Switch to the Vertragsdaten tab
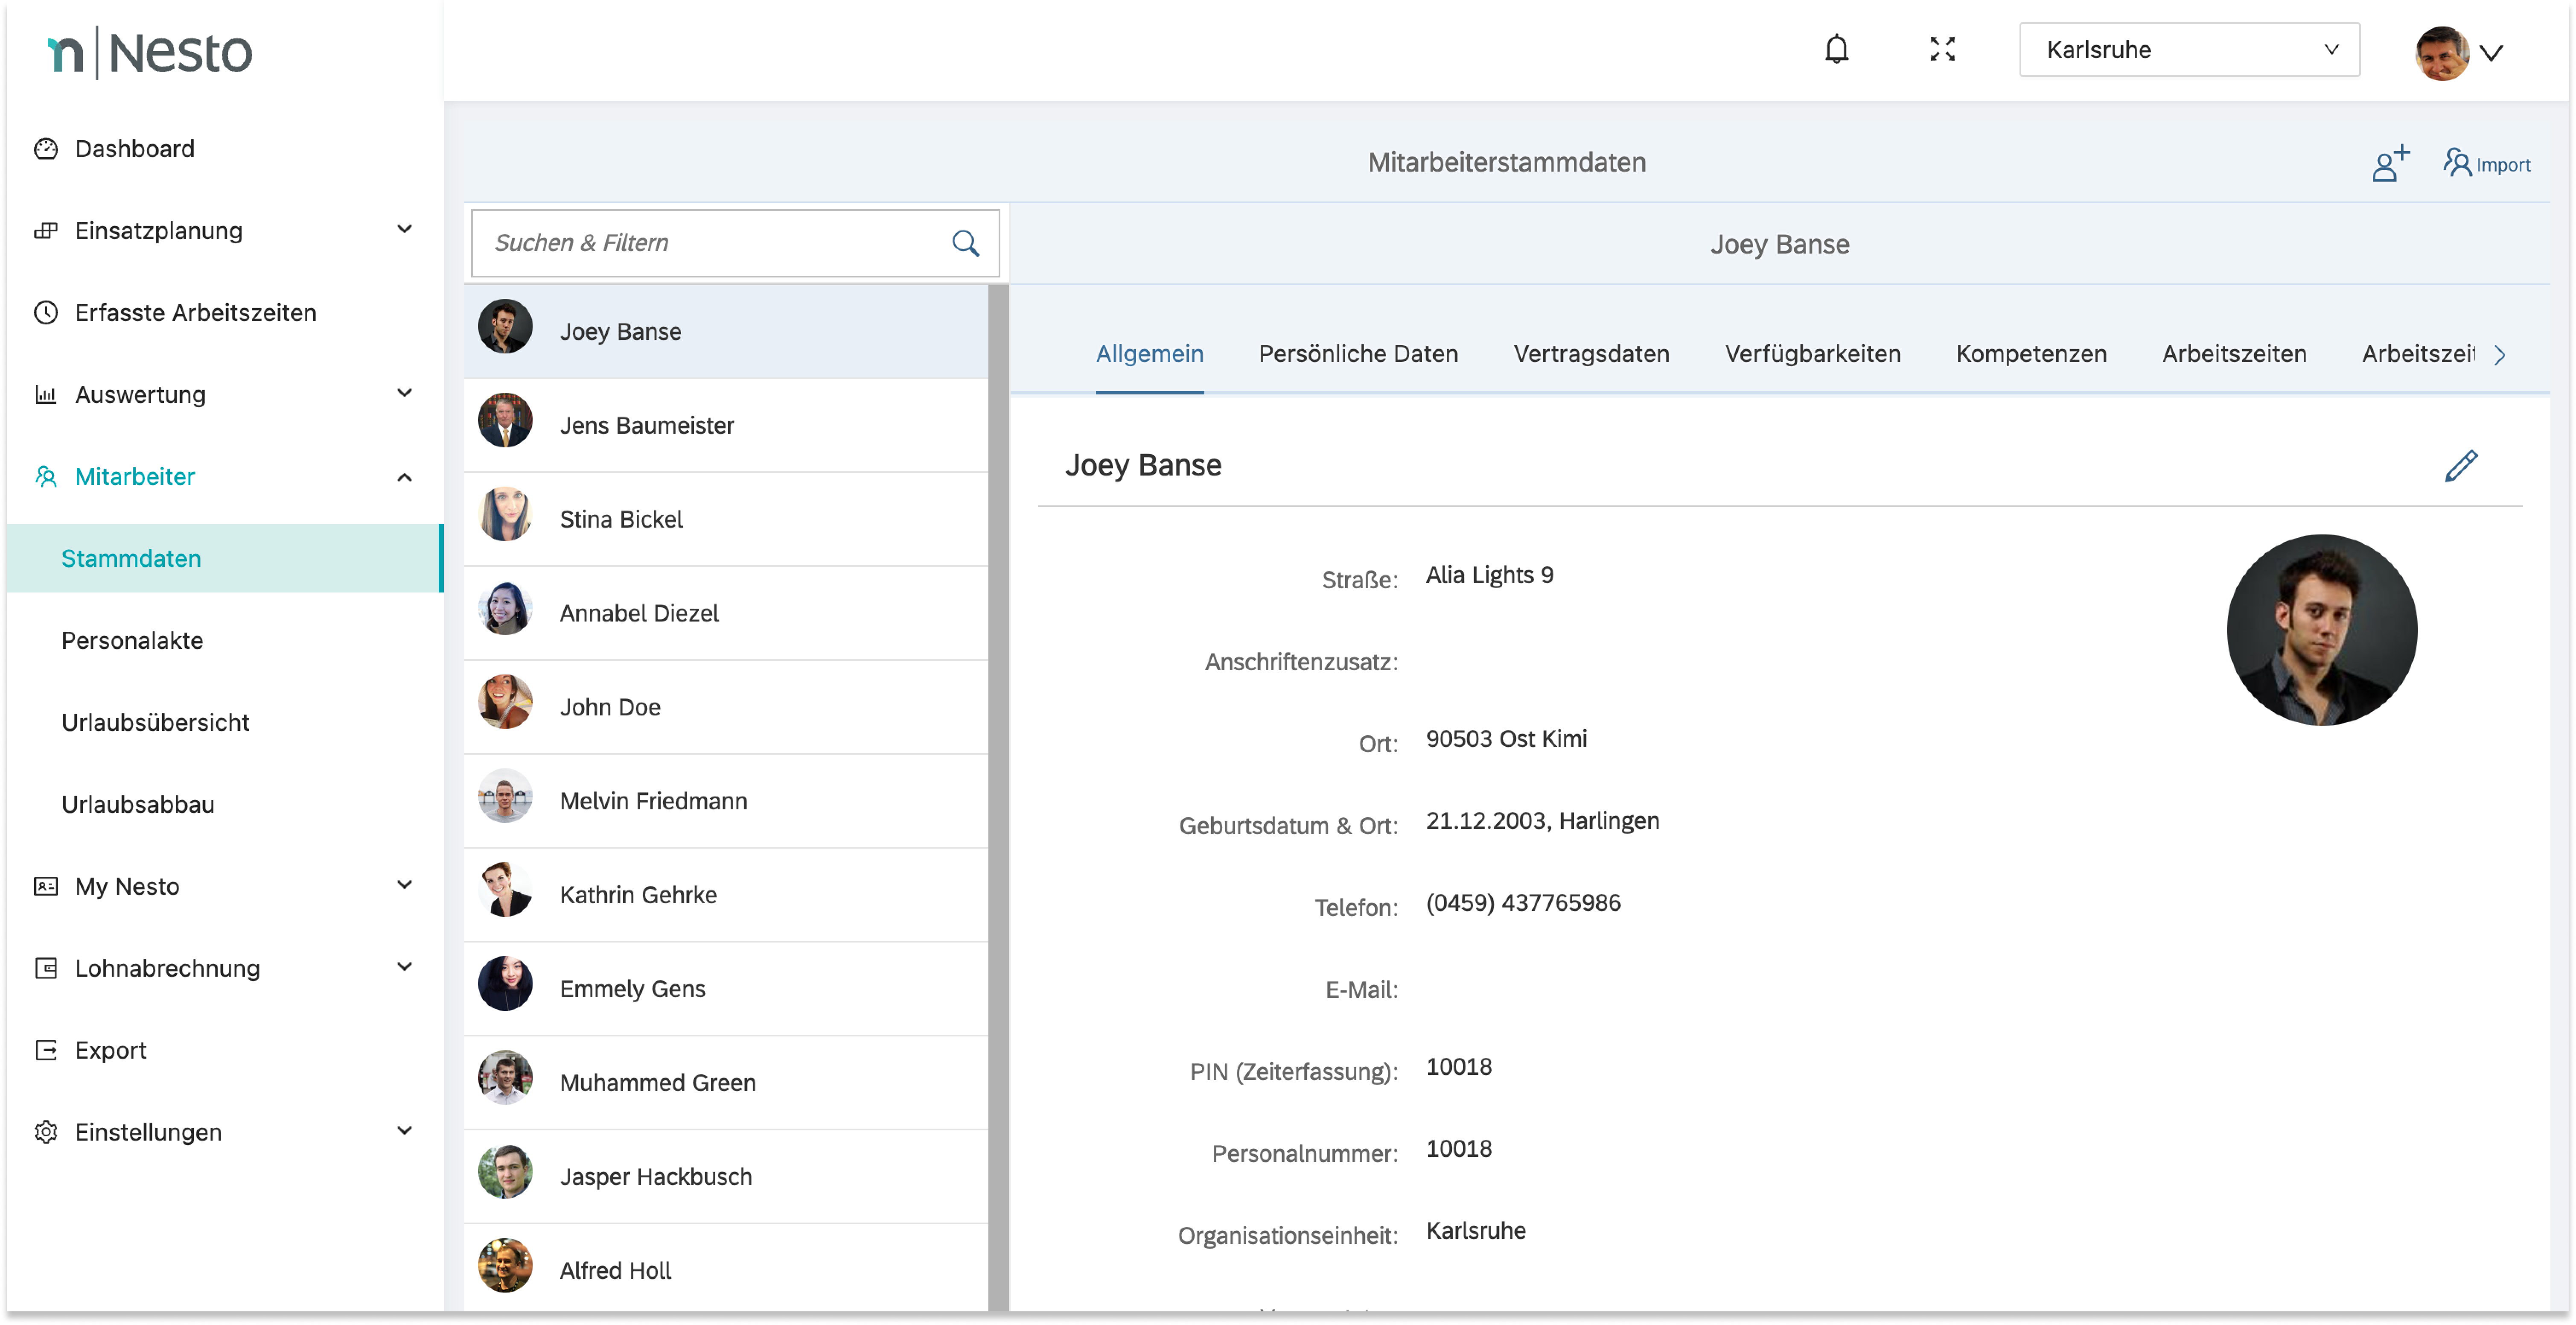 pyautogui.click(x=1590, y=354)
